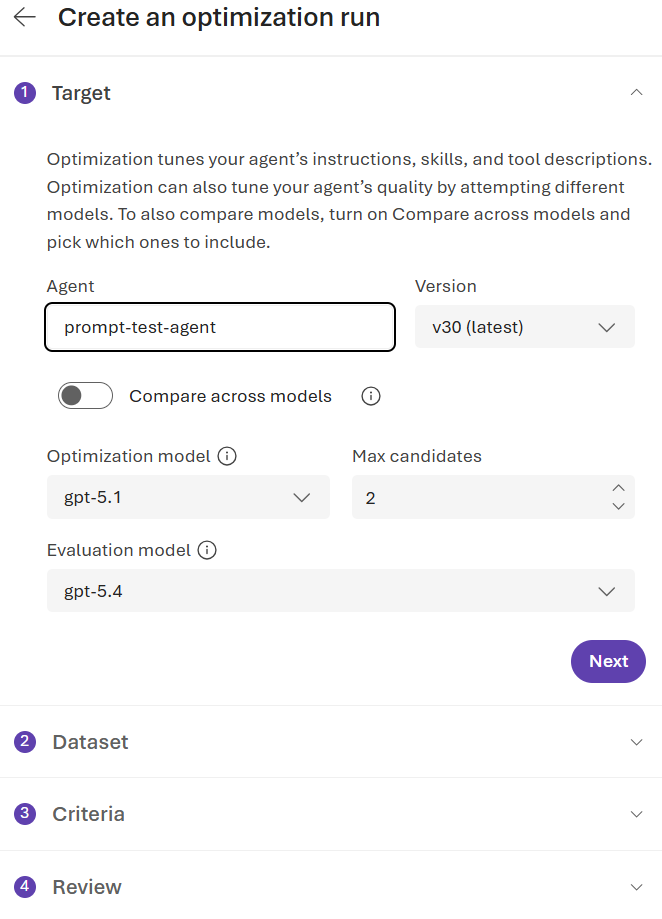662x919 pixels.
Task: Click the step 2 Dataset number badge
Action: [x=25, y=742]
